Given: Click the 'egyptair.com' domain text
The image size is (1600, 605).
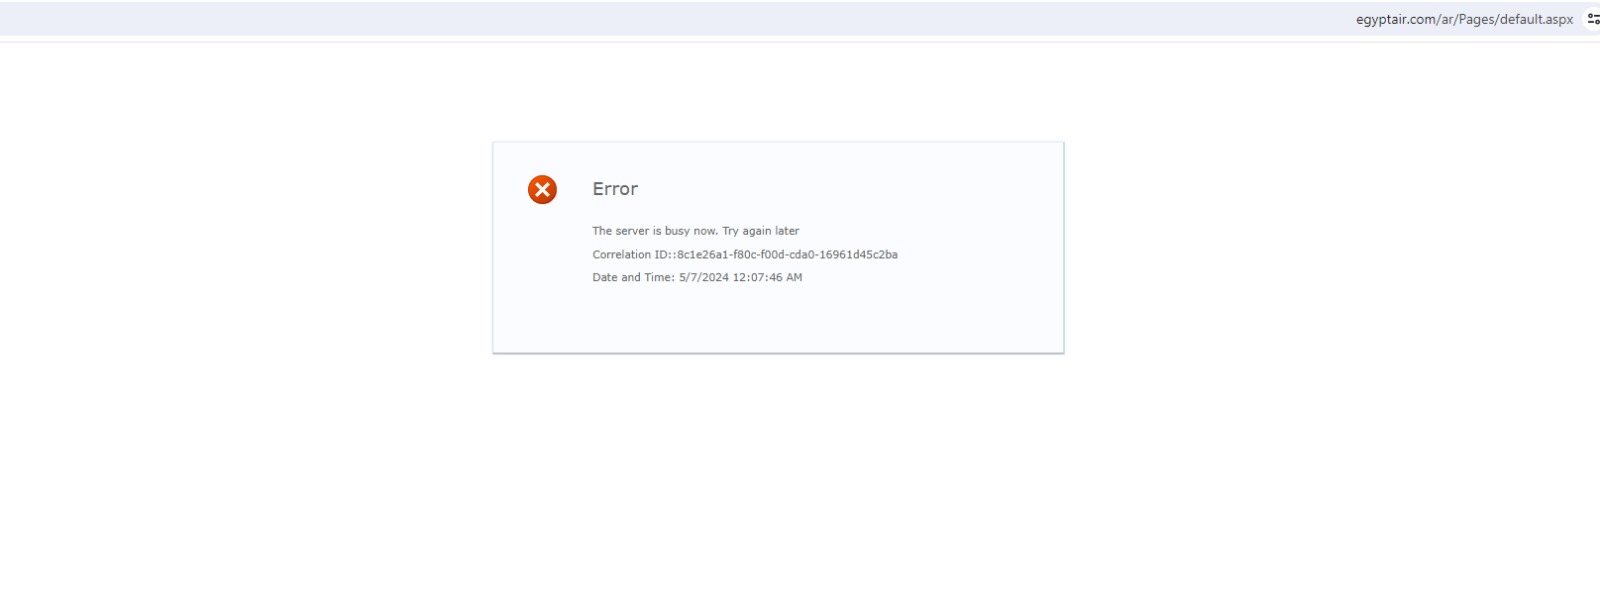Looking at the screenshot, I should click(x=1395, y=19).
